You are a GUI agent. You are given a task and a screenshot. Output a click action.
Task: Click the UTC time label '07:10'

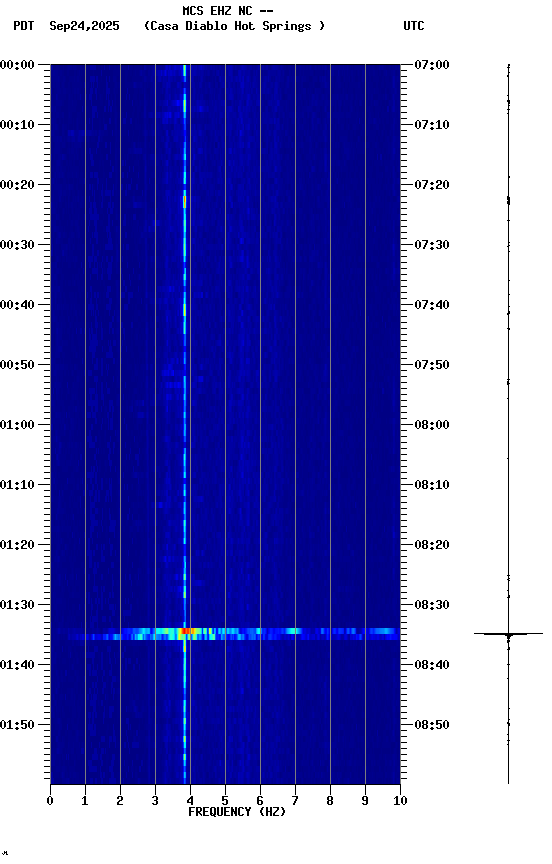(432, 125)
